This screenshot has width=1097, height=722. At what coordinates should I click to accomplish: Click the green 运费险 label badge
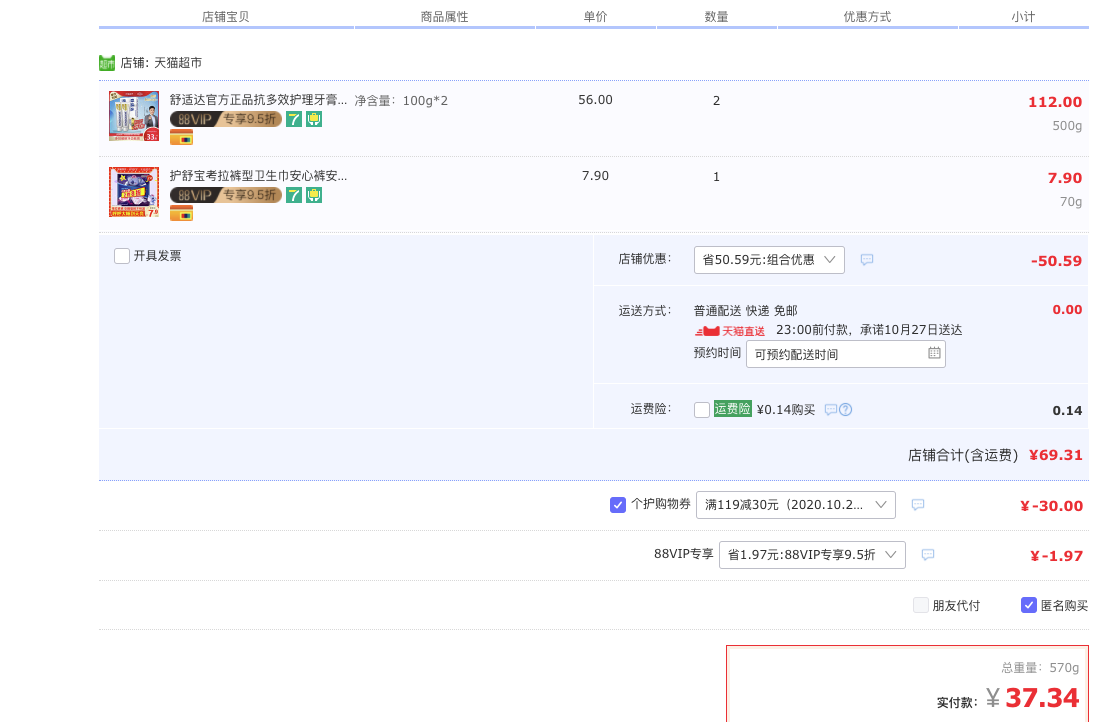coord(732,409)
